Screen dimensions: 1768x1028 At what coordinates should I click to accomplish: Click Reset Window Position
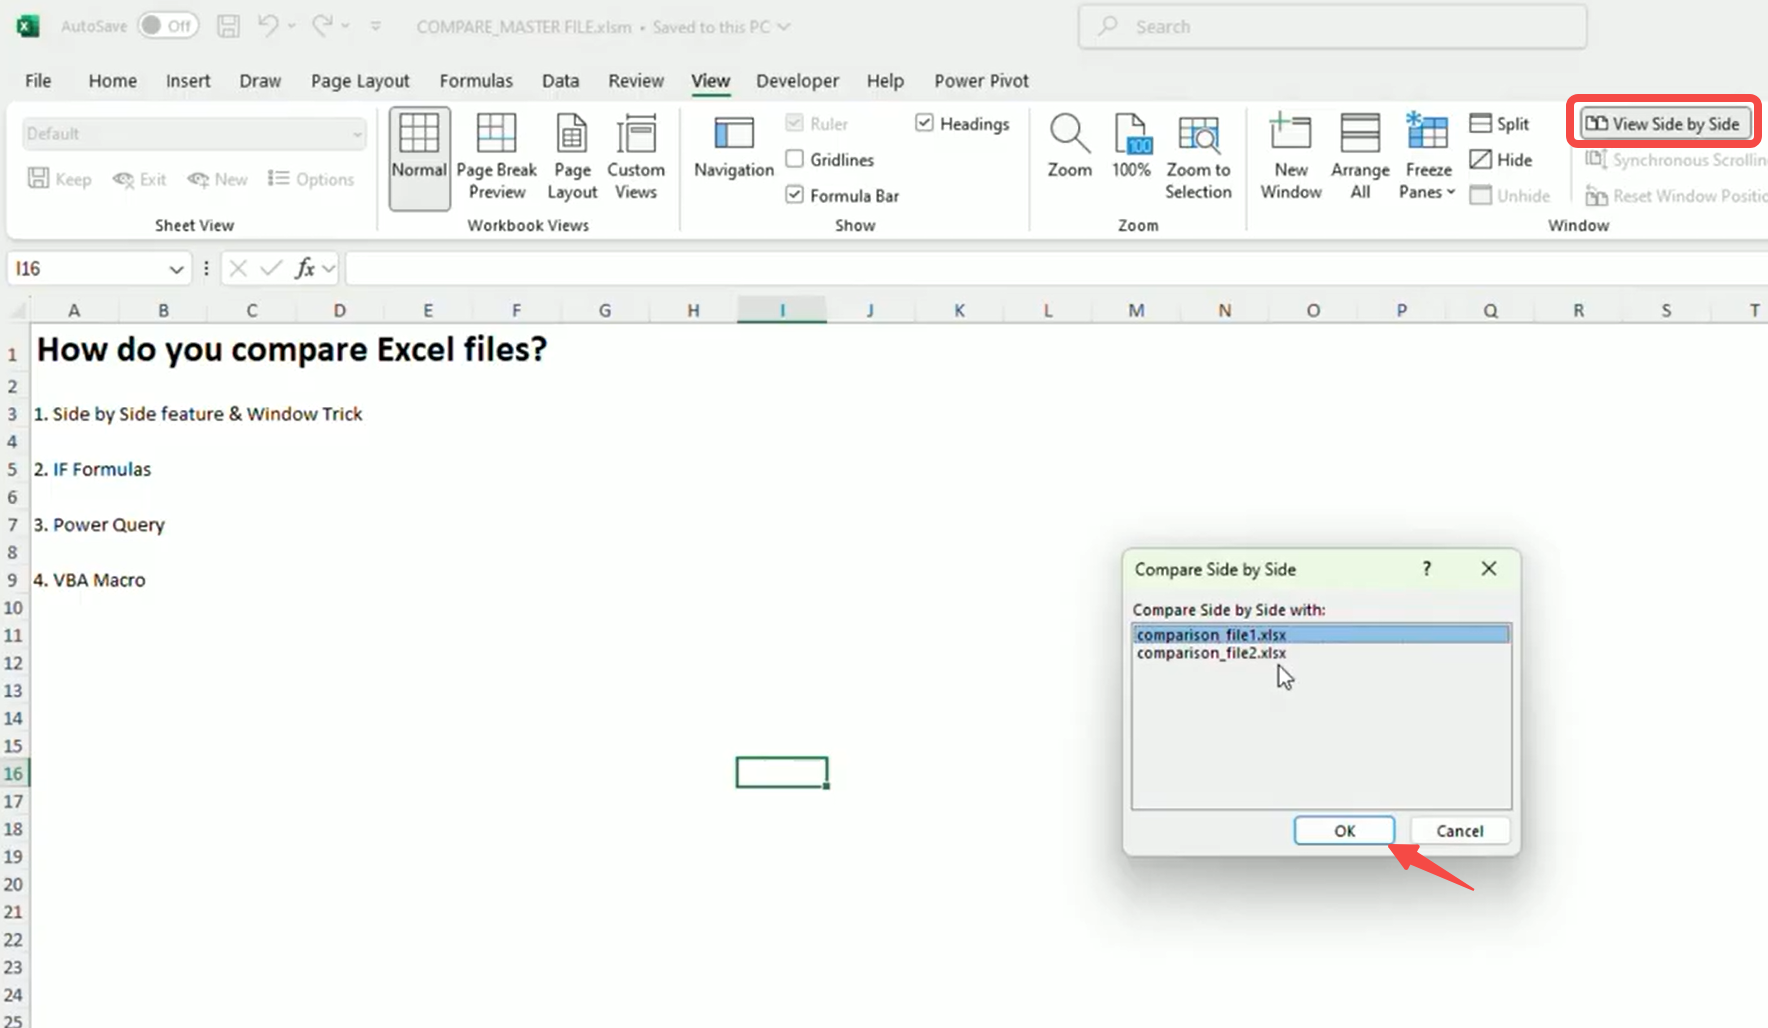click(x=1675, y=196)
